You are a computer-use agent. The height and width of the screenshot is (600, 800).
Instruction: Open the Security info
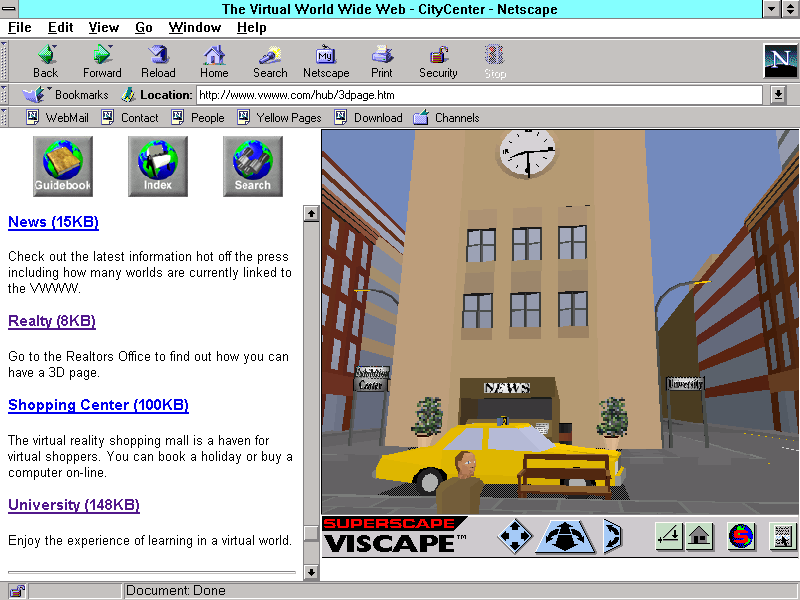(x=438, y=62)
